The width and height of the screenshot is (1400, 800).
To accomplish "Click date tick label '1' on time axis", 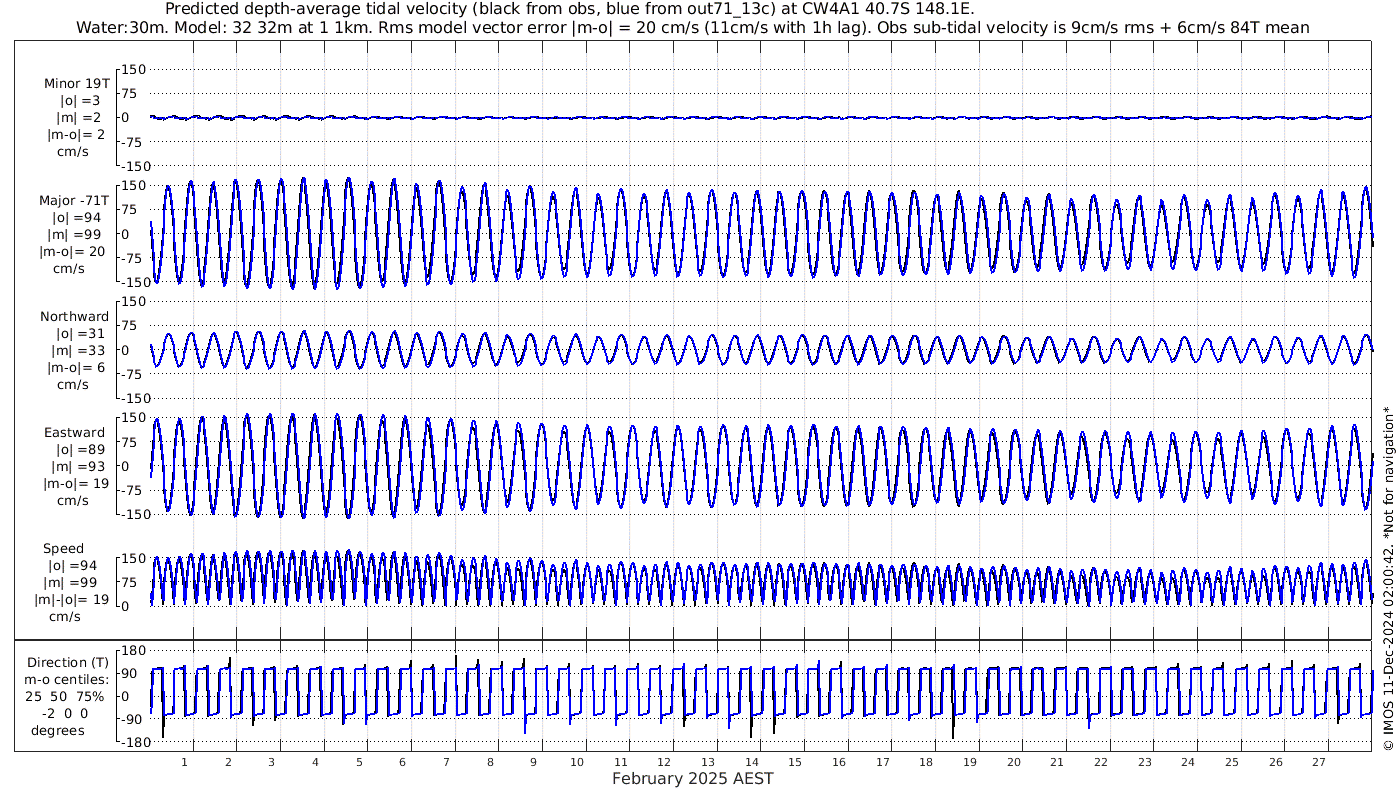I will pos(184,762).
